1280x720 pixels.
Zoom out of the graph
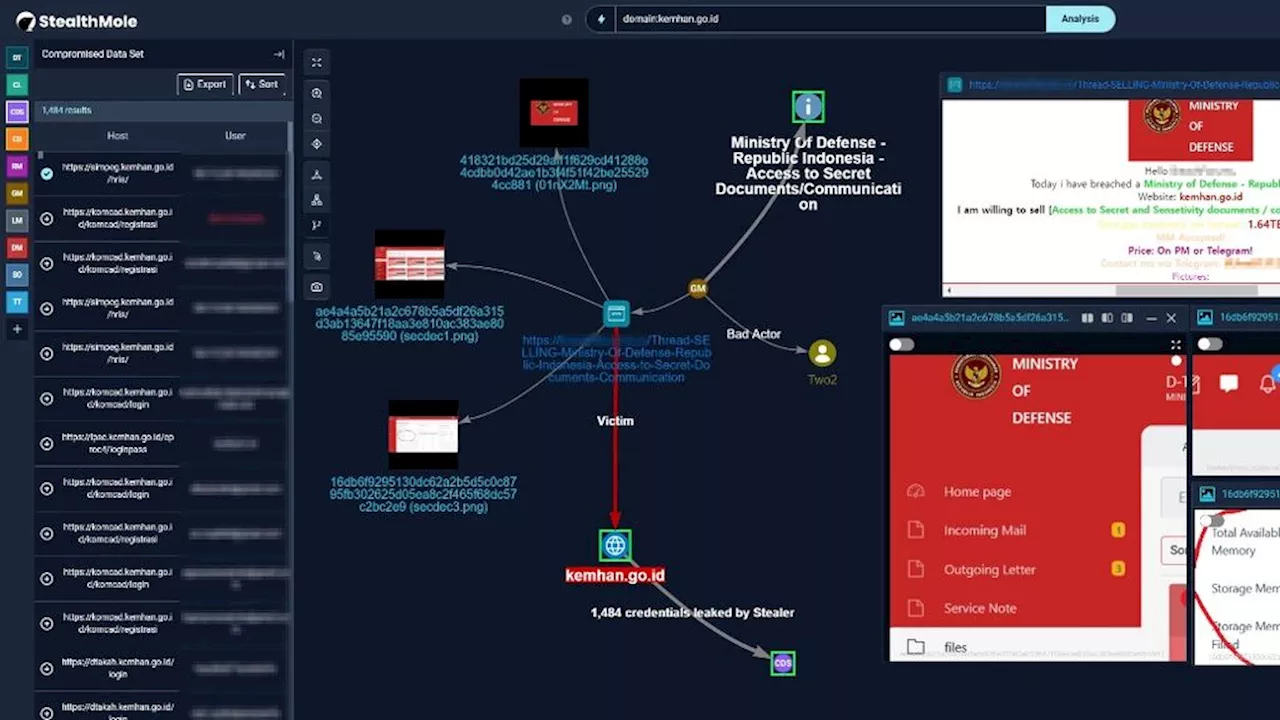coord(316,118)
